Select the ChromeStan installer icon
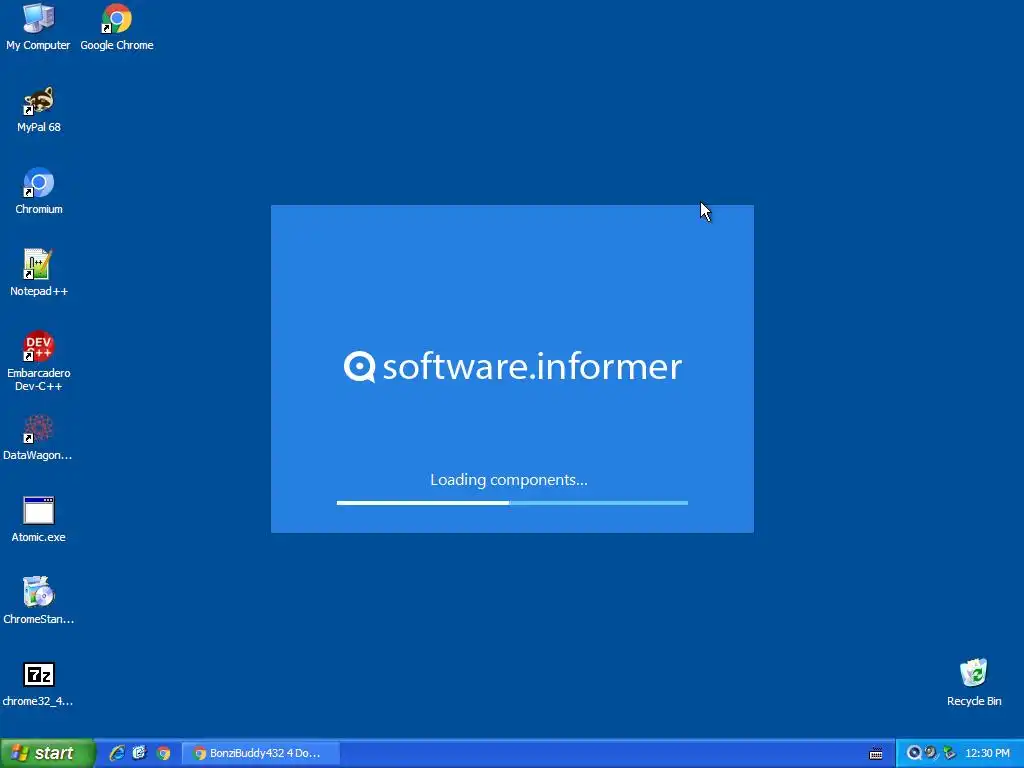Image resolution: width=1024 pixels, height=768 pixels. coord(39,601)
